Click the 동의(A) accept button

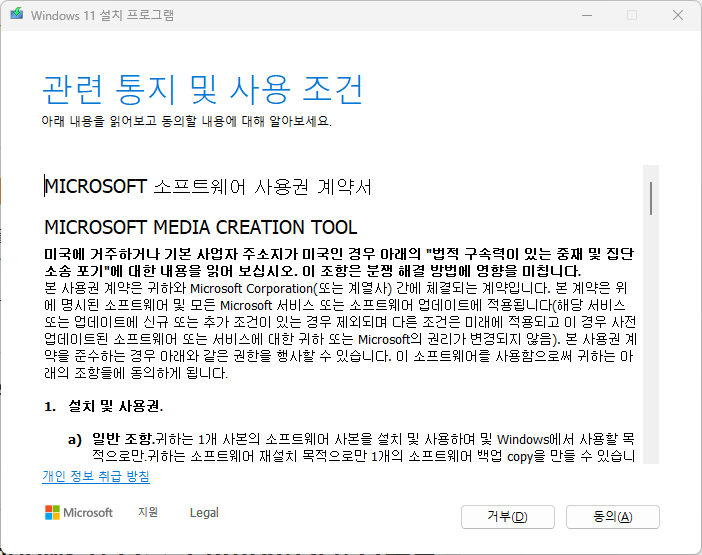[612, 517]
